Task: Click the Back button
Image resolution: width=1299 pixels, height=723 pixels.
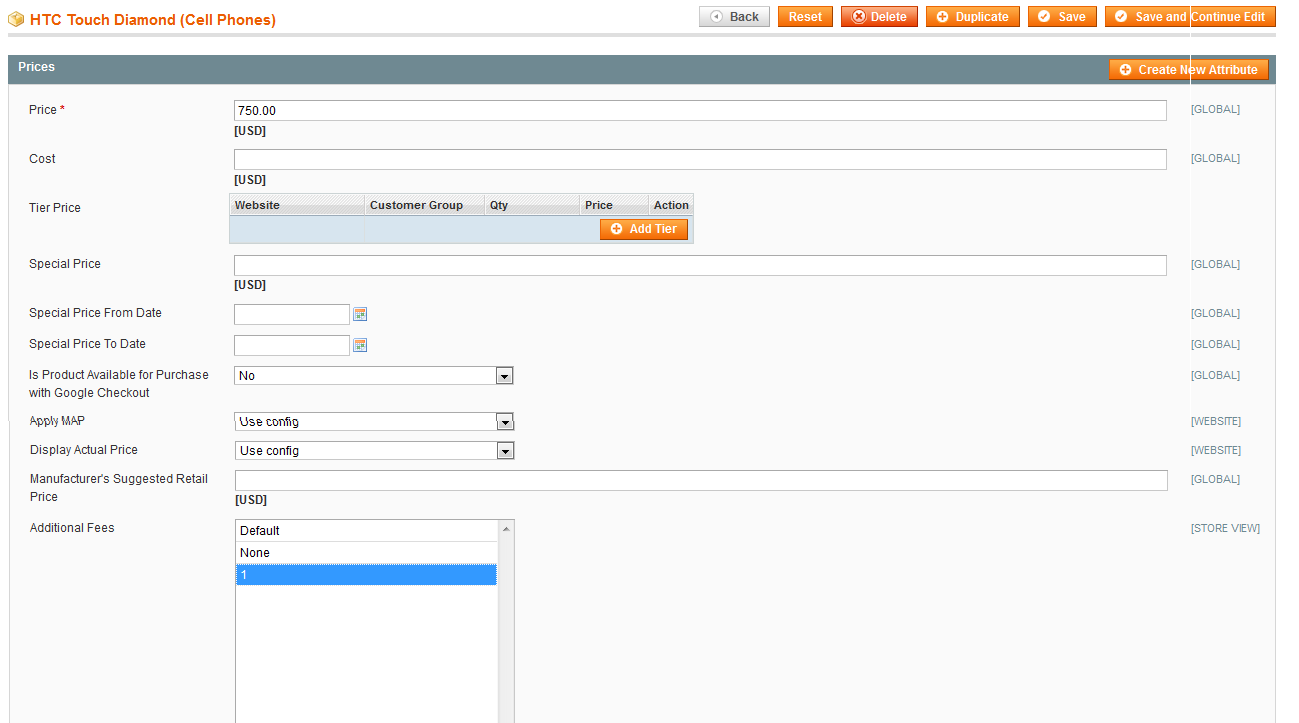Action: pos(734,17)
